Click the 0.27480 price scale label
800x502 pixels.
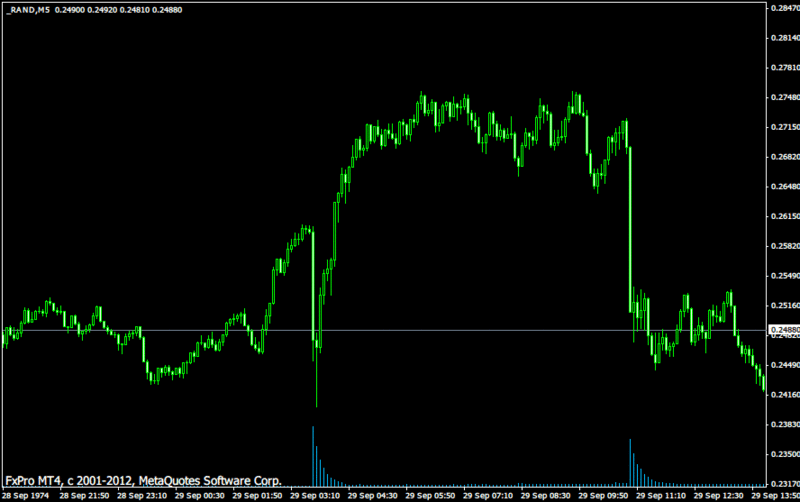coord(785,97)
